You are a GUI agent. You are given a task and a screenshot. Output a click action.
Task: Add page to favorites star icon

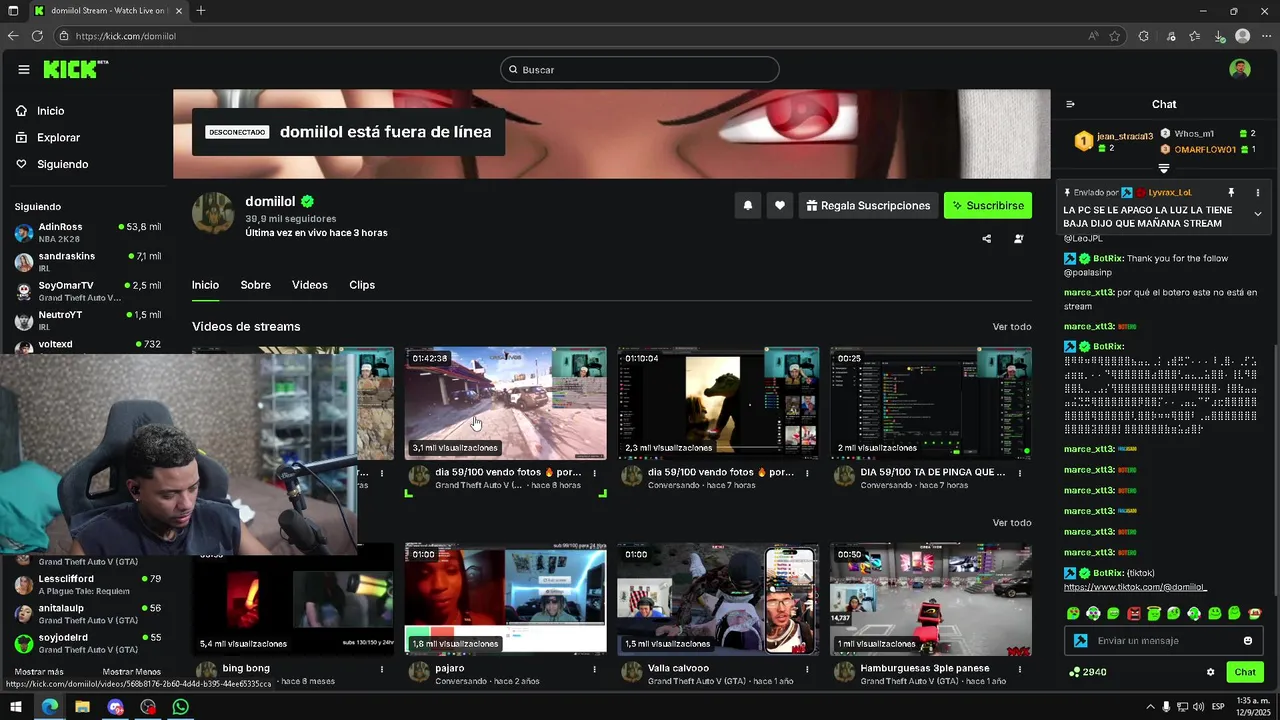pyautogui.click(x=1115, y=36)
